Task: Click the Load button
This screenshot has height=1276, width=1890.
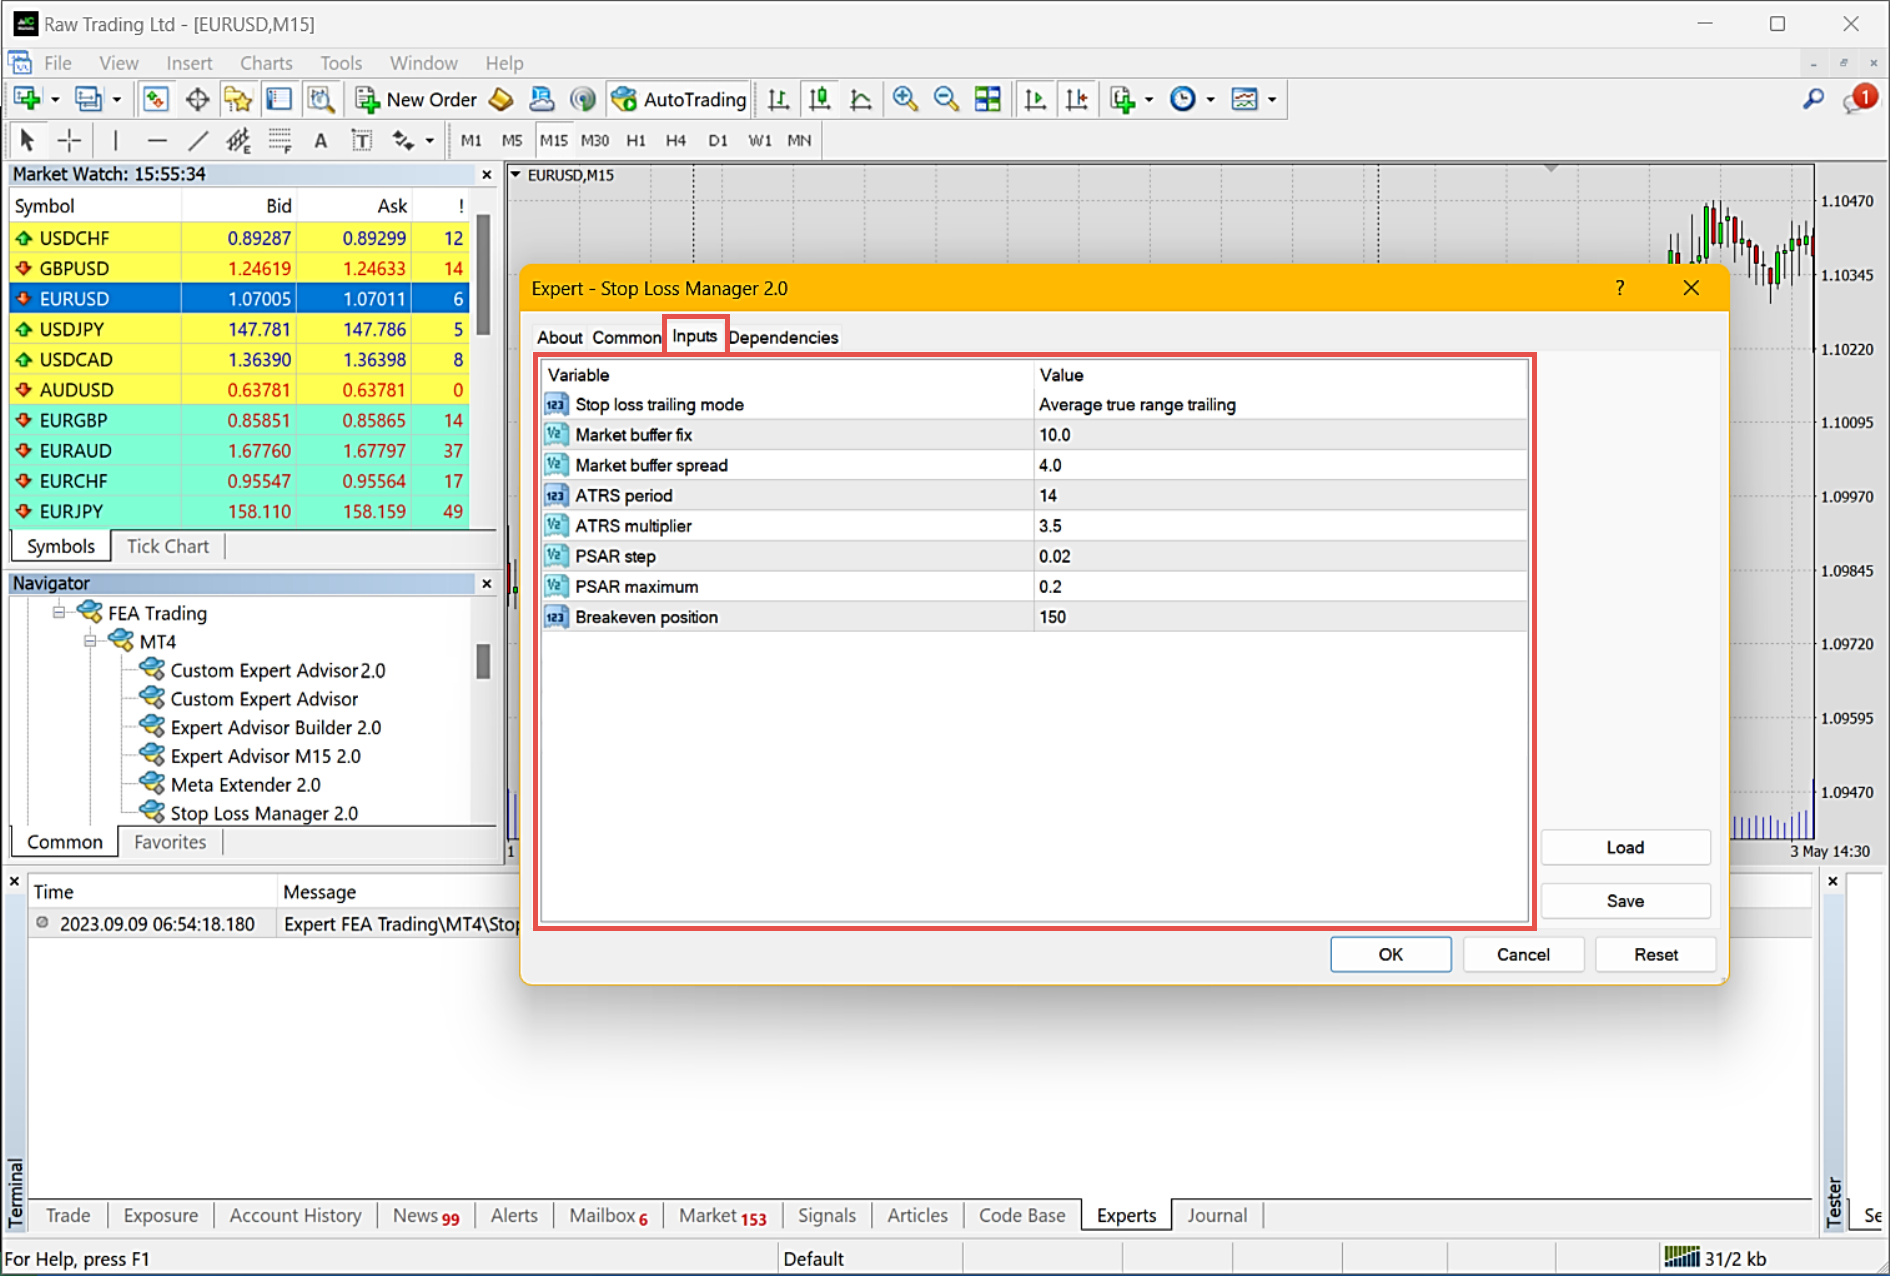Action: [x=1625, y=847]
